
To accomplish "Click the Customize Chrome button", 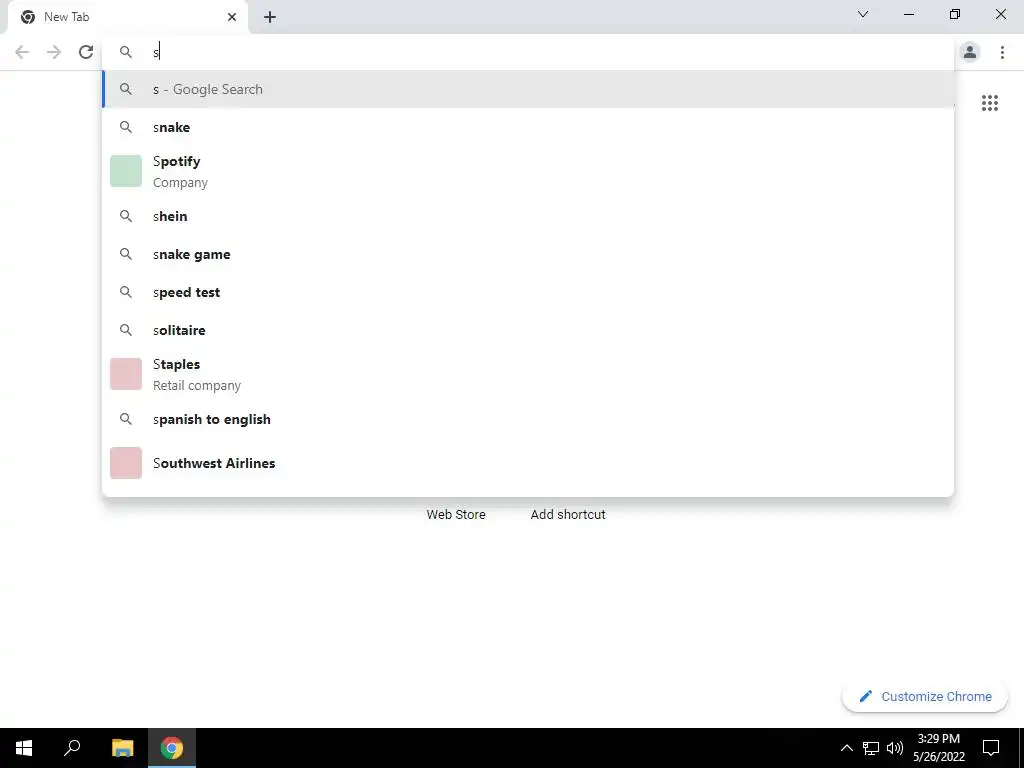I will coord(925,697).
